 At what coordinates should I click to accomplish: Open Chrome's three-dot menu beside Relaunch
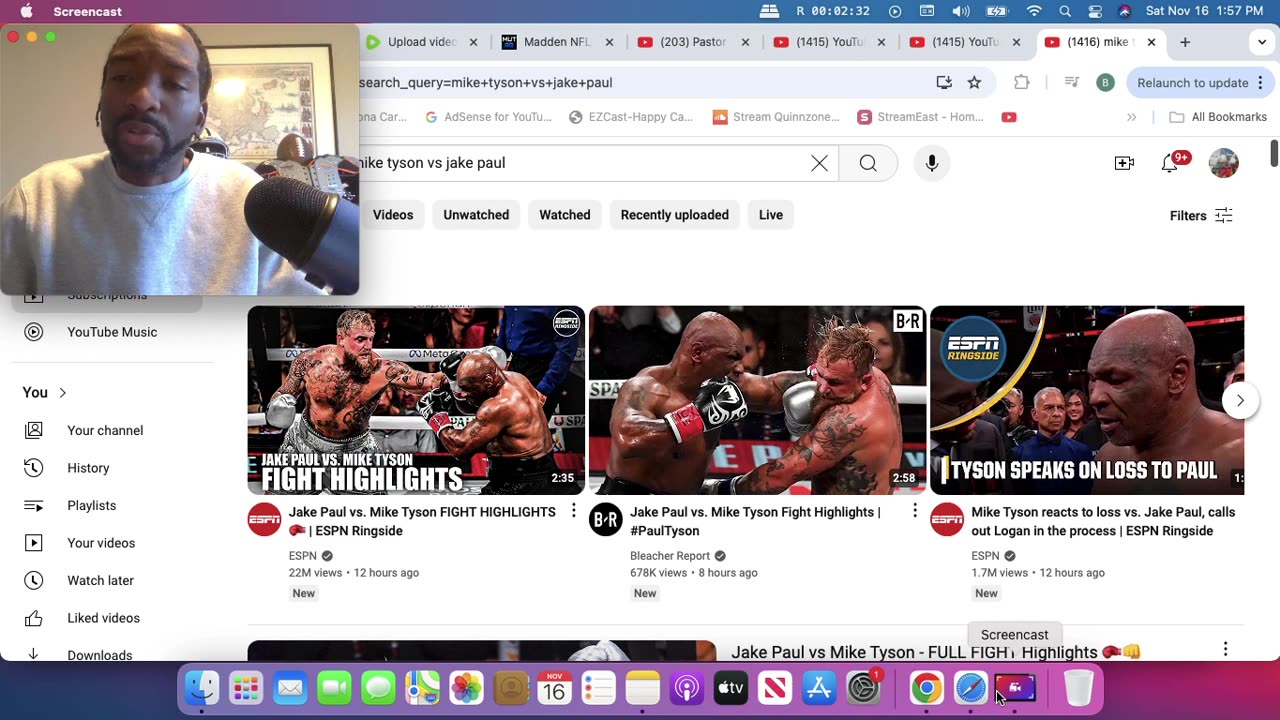click(1260, 82)
